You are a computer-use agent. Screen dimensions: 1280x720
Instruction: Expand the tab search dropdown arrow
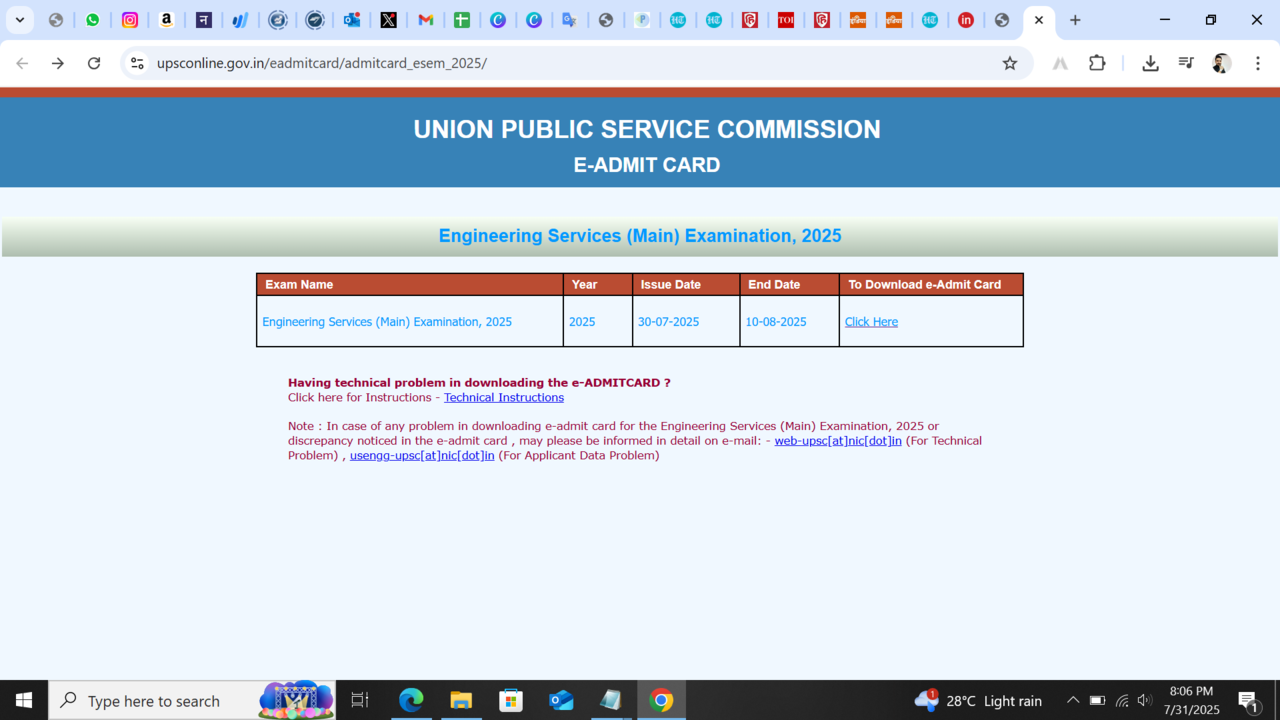point(19,20)
